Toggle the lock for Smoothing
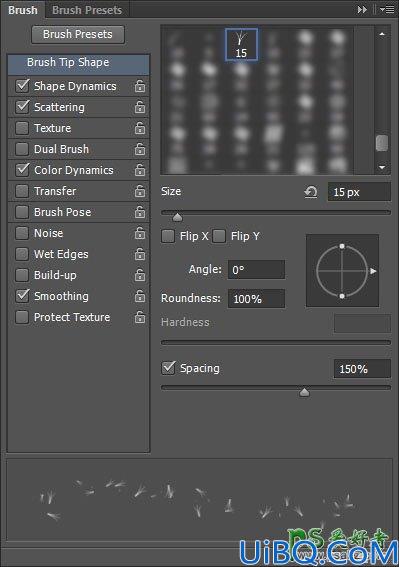This screenshot has height=567, width=399. coord(140,296)
